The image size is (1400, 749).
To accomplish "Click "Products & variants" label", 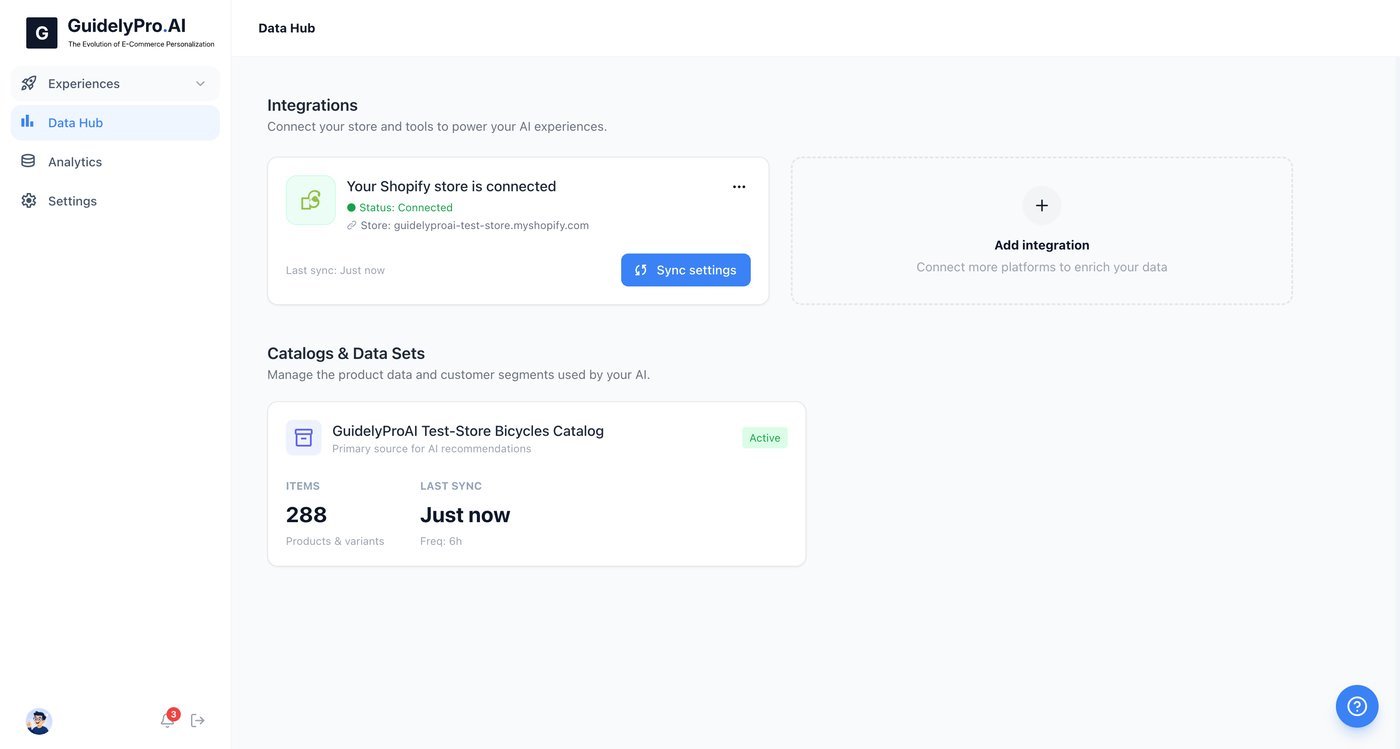I will click(335, 541).
